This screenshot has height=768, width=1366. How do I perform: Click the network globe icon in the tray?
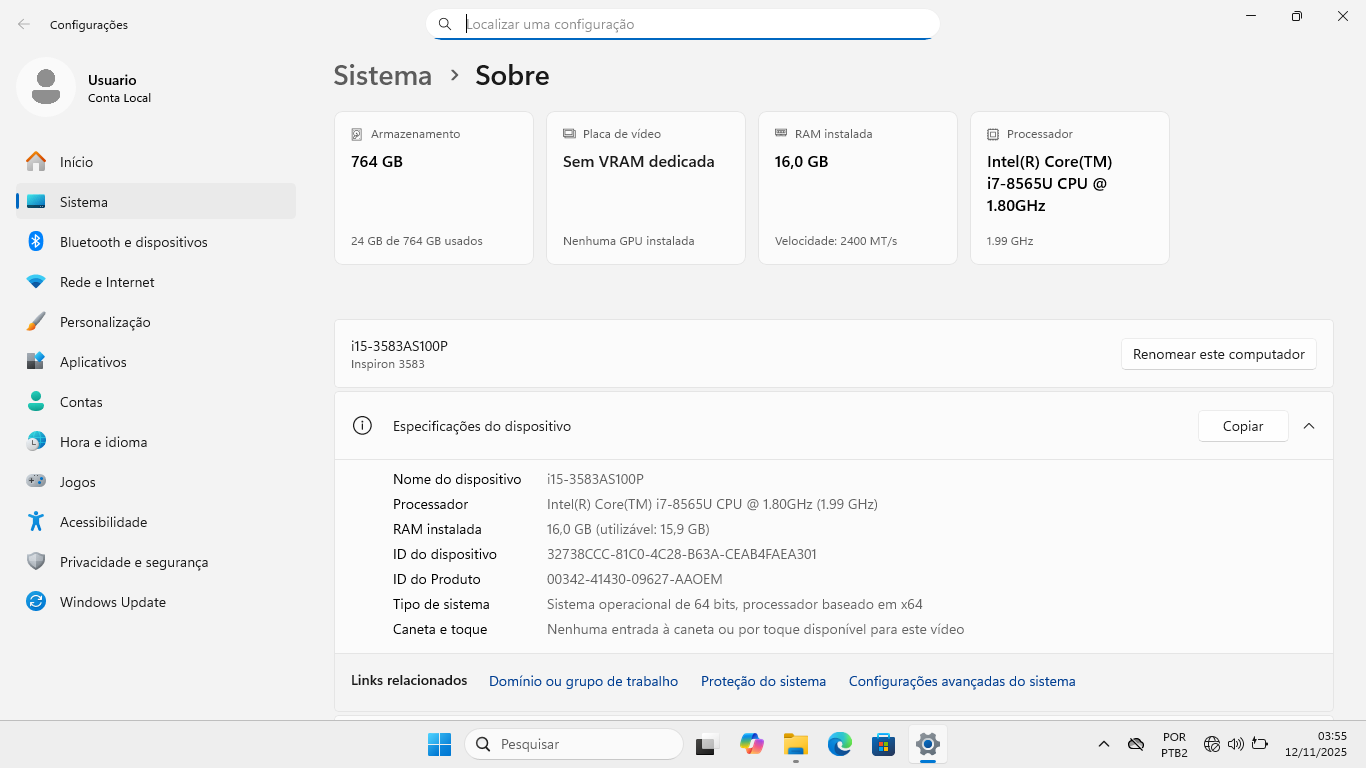click(1211, 744)
